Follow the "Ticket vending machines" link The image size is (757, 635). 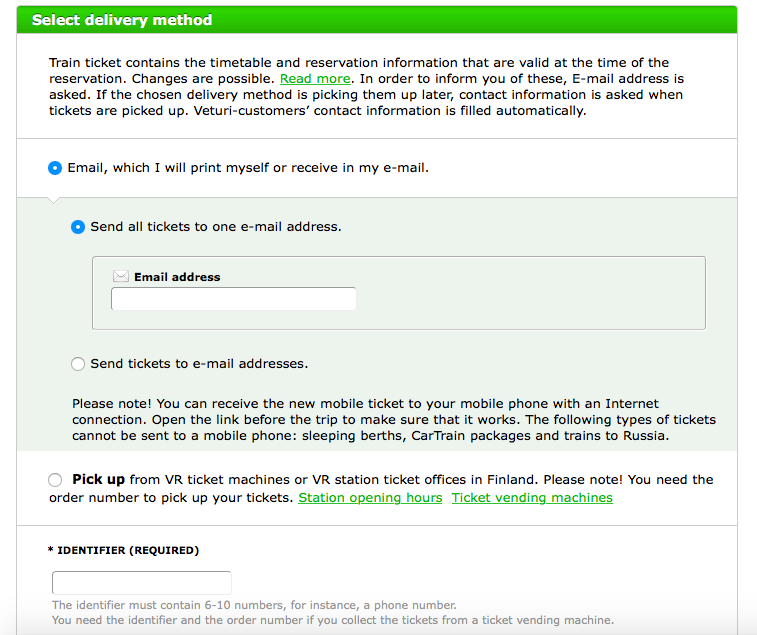point(532,497)
